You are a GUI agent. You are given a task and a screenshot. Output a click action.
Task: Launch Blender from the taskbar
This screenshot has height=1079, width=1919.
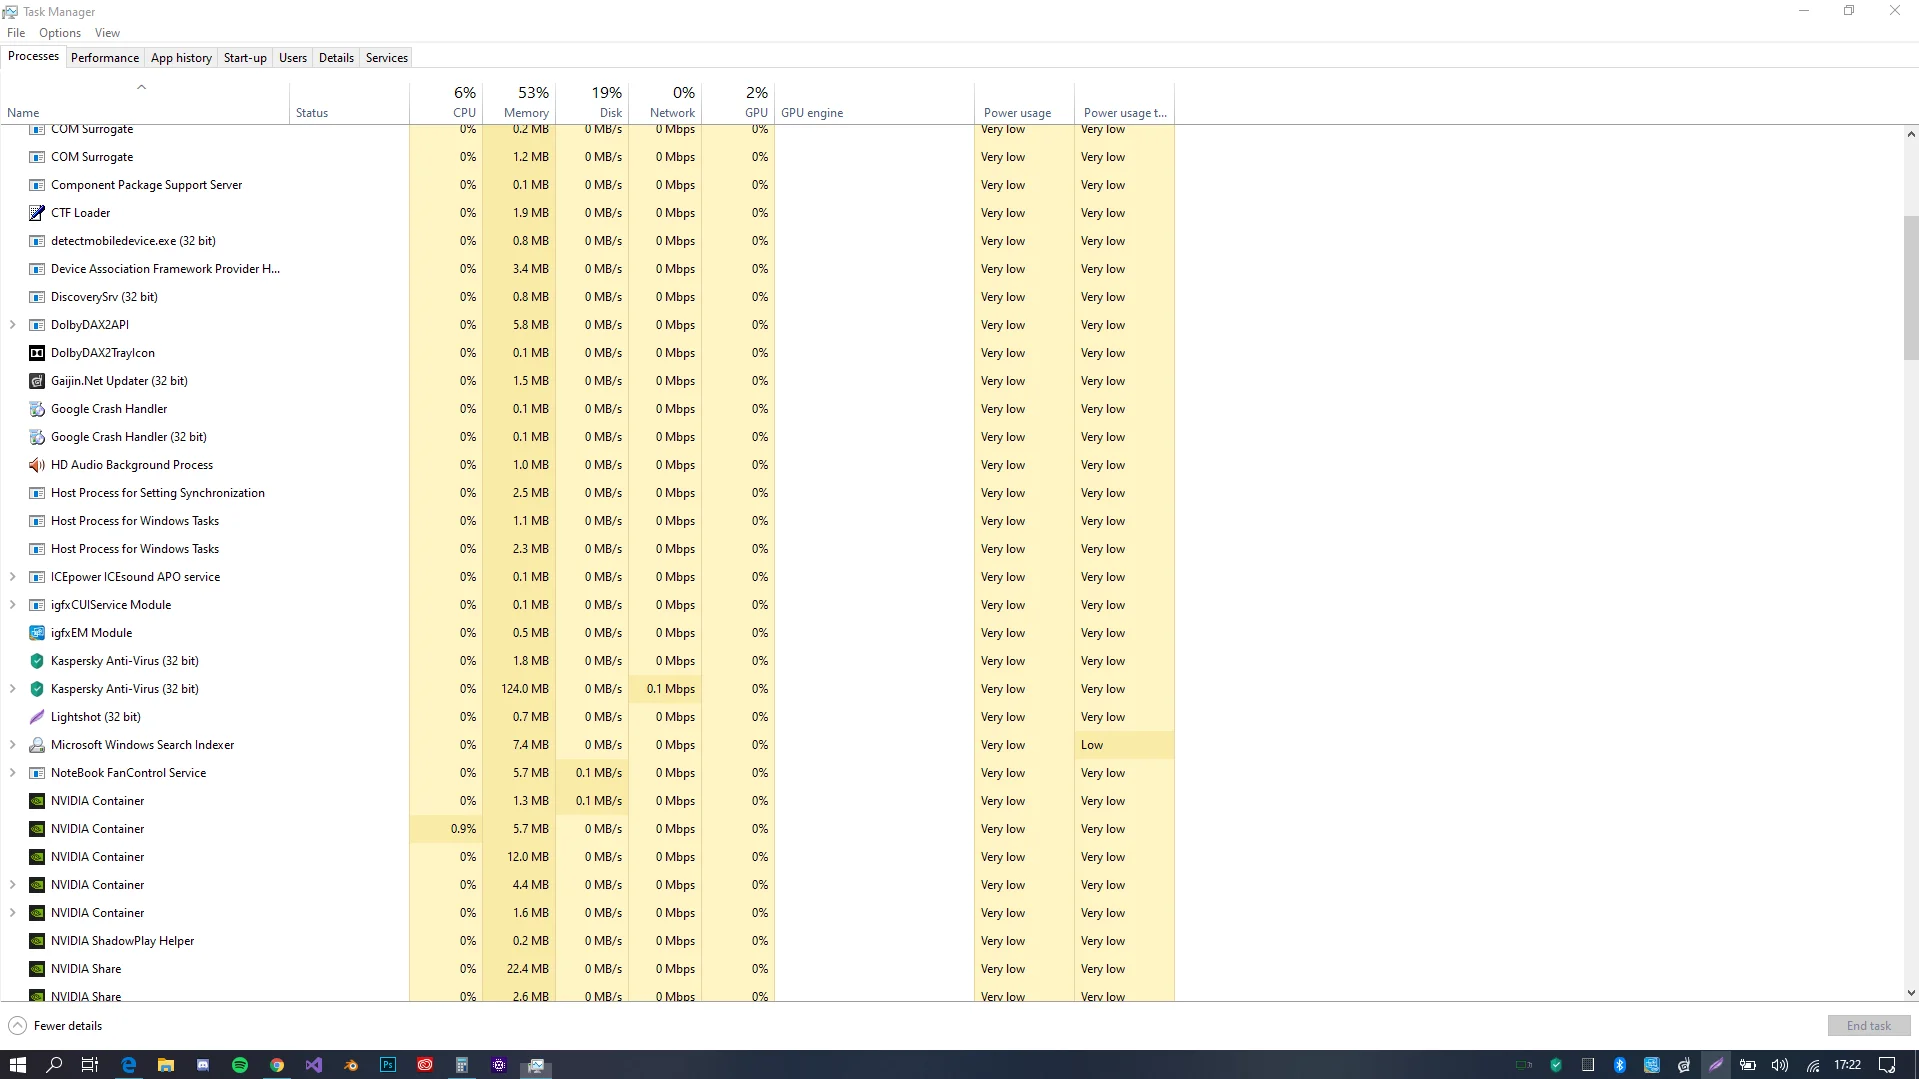pos(351,1065)
